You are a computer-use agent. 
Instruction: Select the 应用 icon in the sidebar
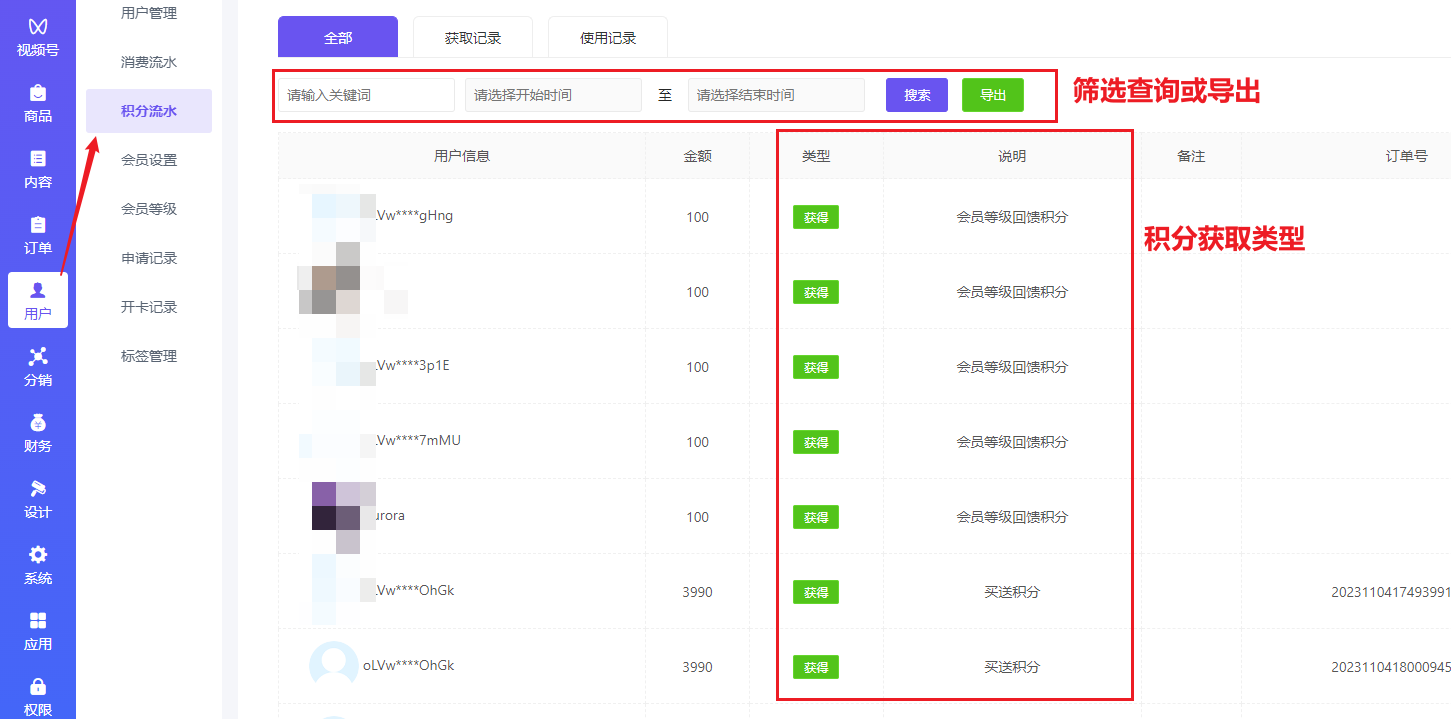37,631
